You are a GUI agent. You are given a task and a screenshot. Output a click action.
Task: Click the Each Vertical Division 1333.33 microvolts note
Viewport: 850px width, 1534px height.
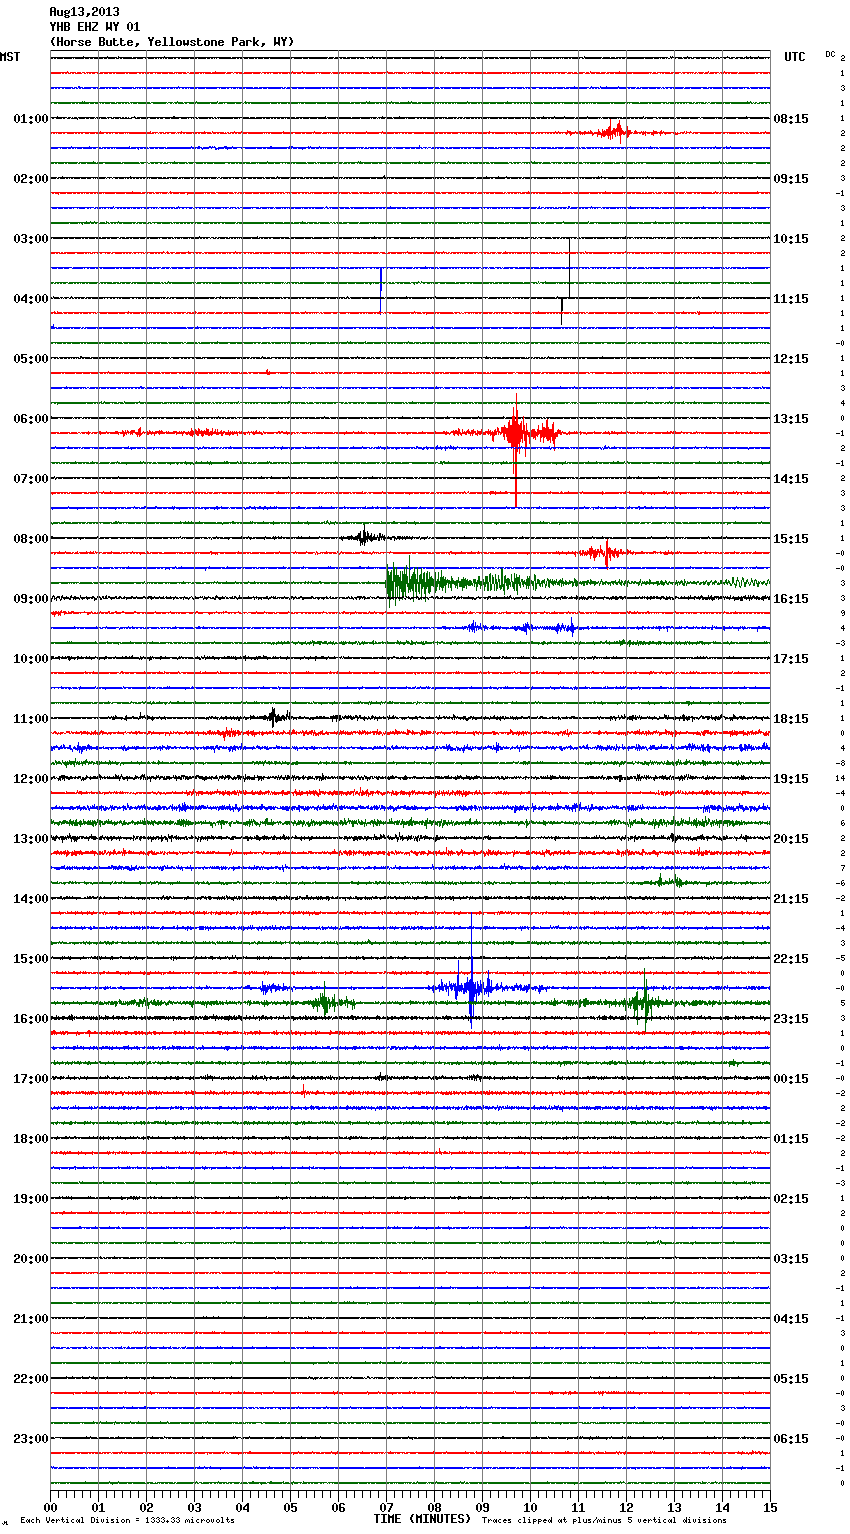click(x=127, y=1521)
